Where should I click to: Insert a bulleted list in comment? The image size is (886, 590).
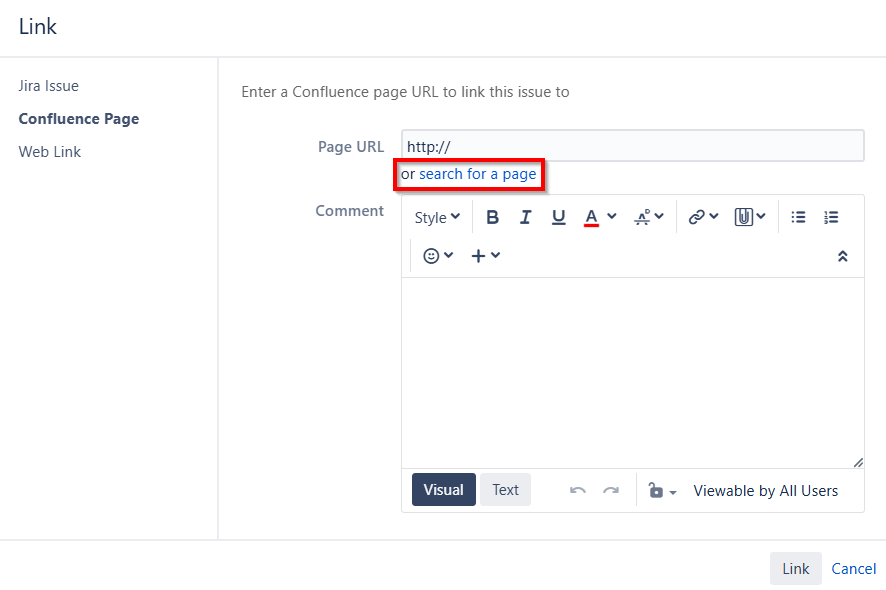point(798,217)
